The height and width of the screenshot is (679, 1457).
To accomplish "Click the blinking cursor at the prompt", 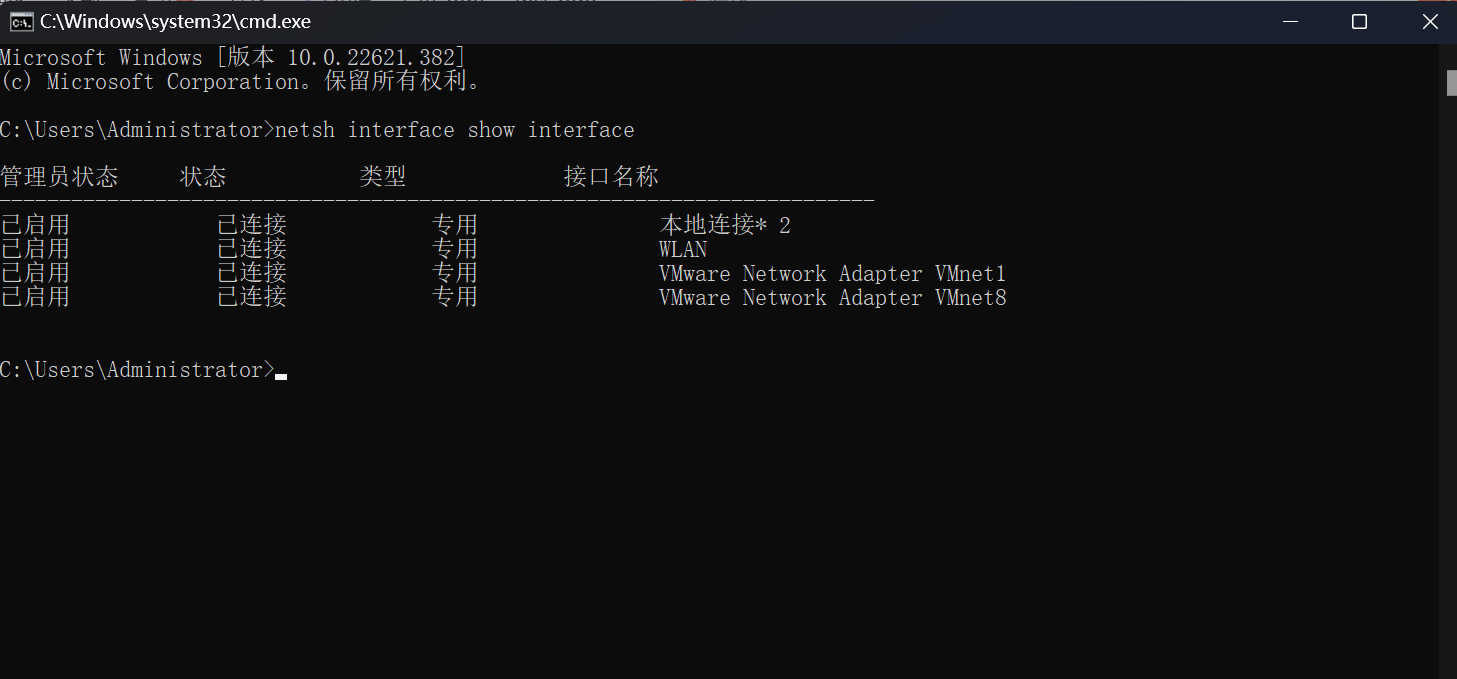I will pyautogui.click(x=281, y=377).
